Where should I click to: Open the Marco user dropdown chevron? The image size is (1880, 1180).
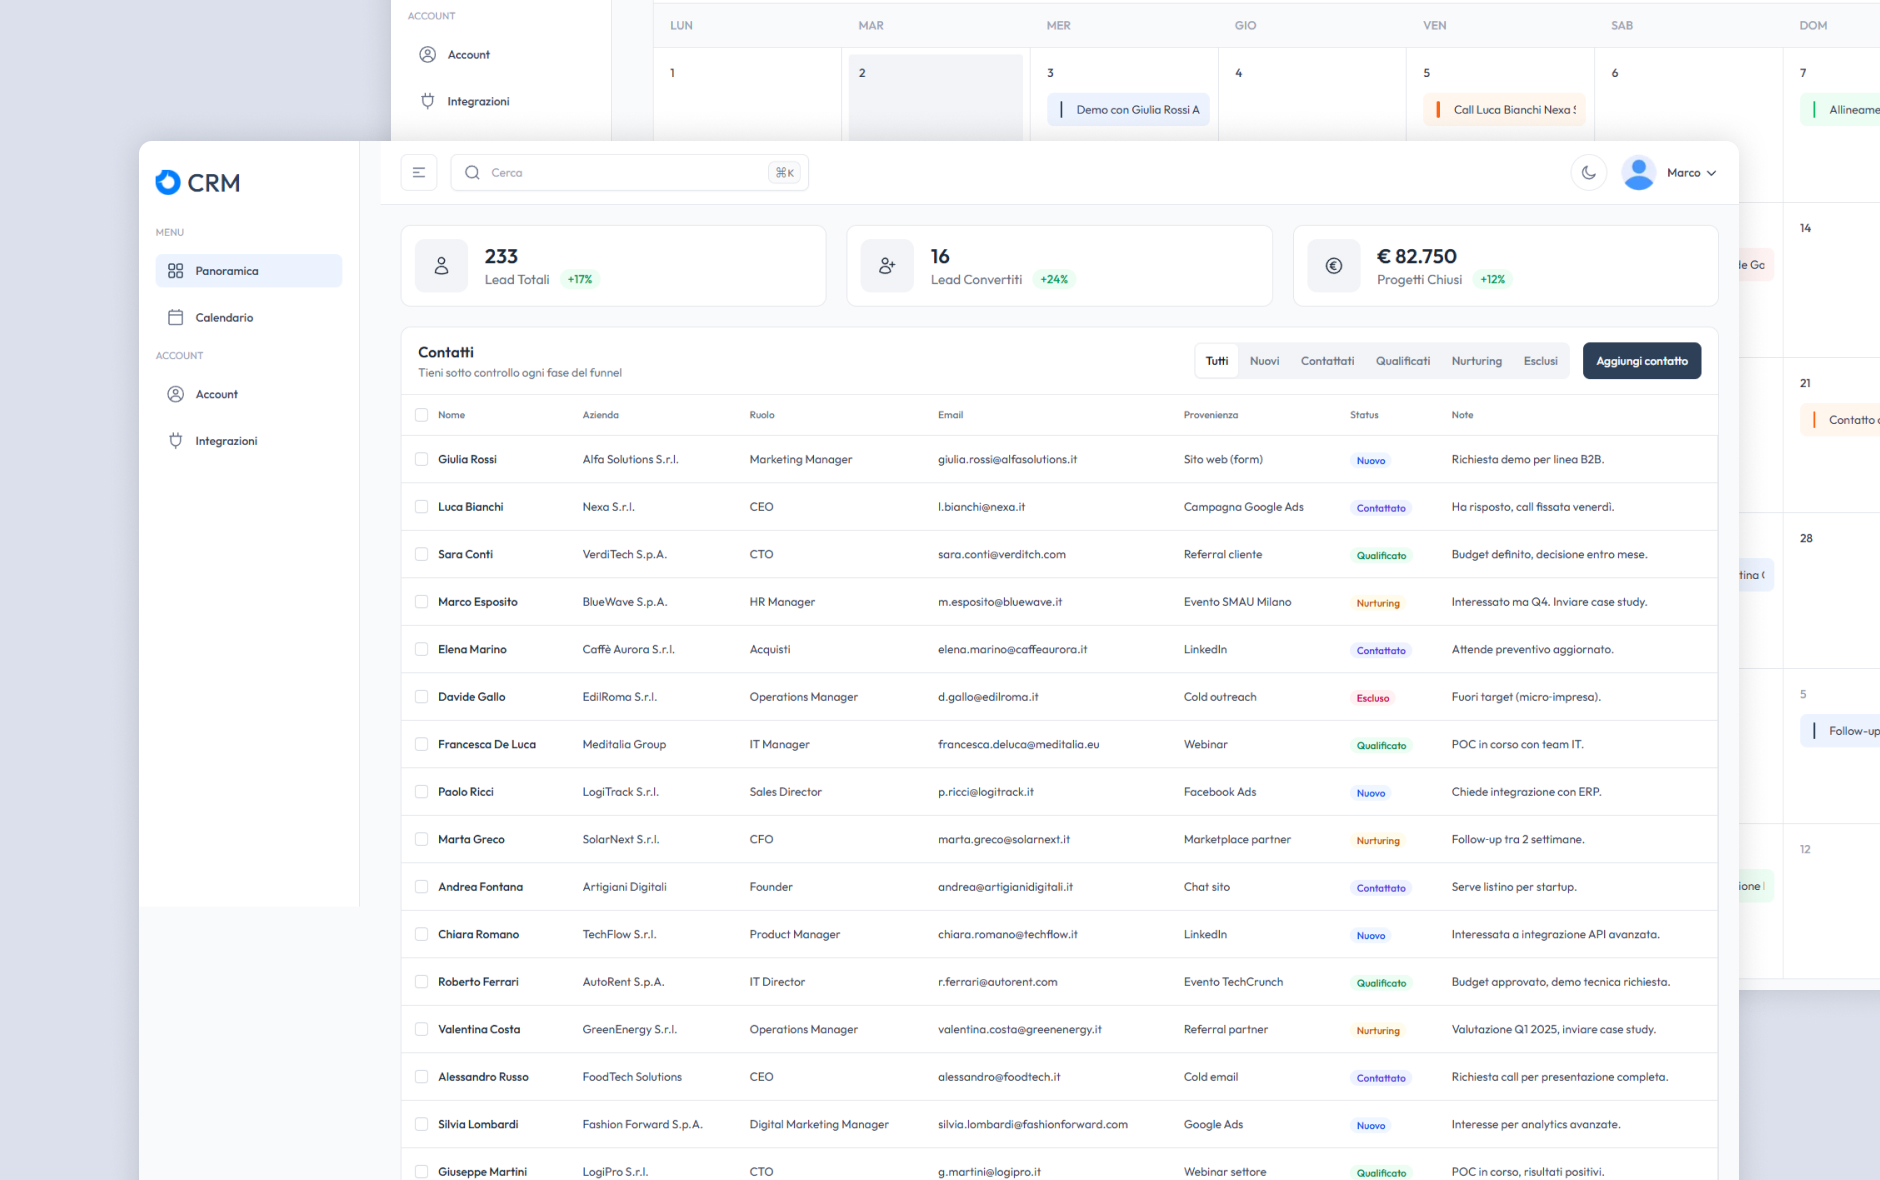click(x=1712, y=173)
